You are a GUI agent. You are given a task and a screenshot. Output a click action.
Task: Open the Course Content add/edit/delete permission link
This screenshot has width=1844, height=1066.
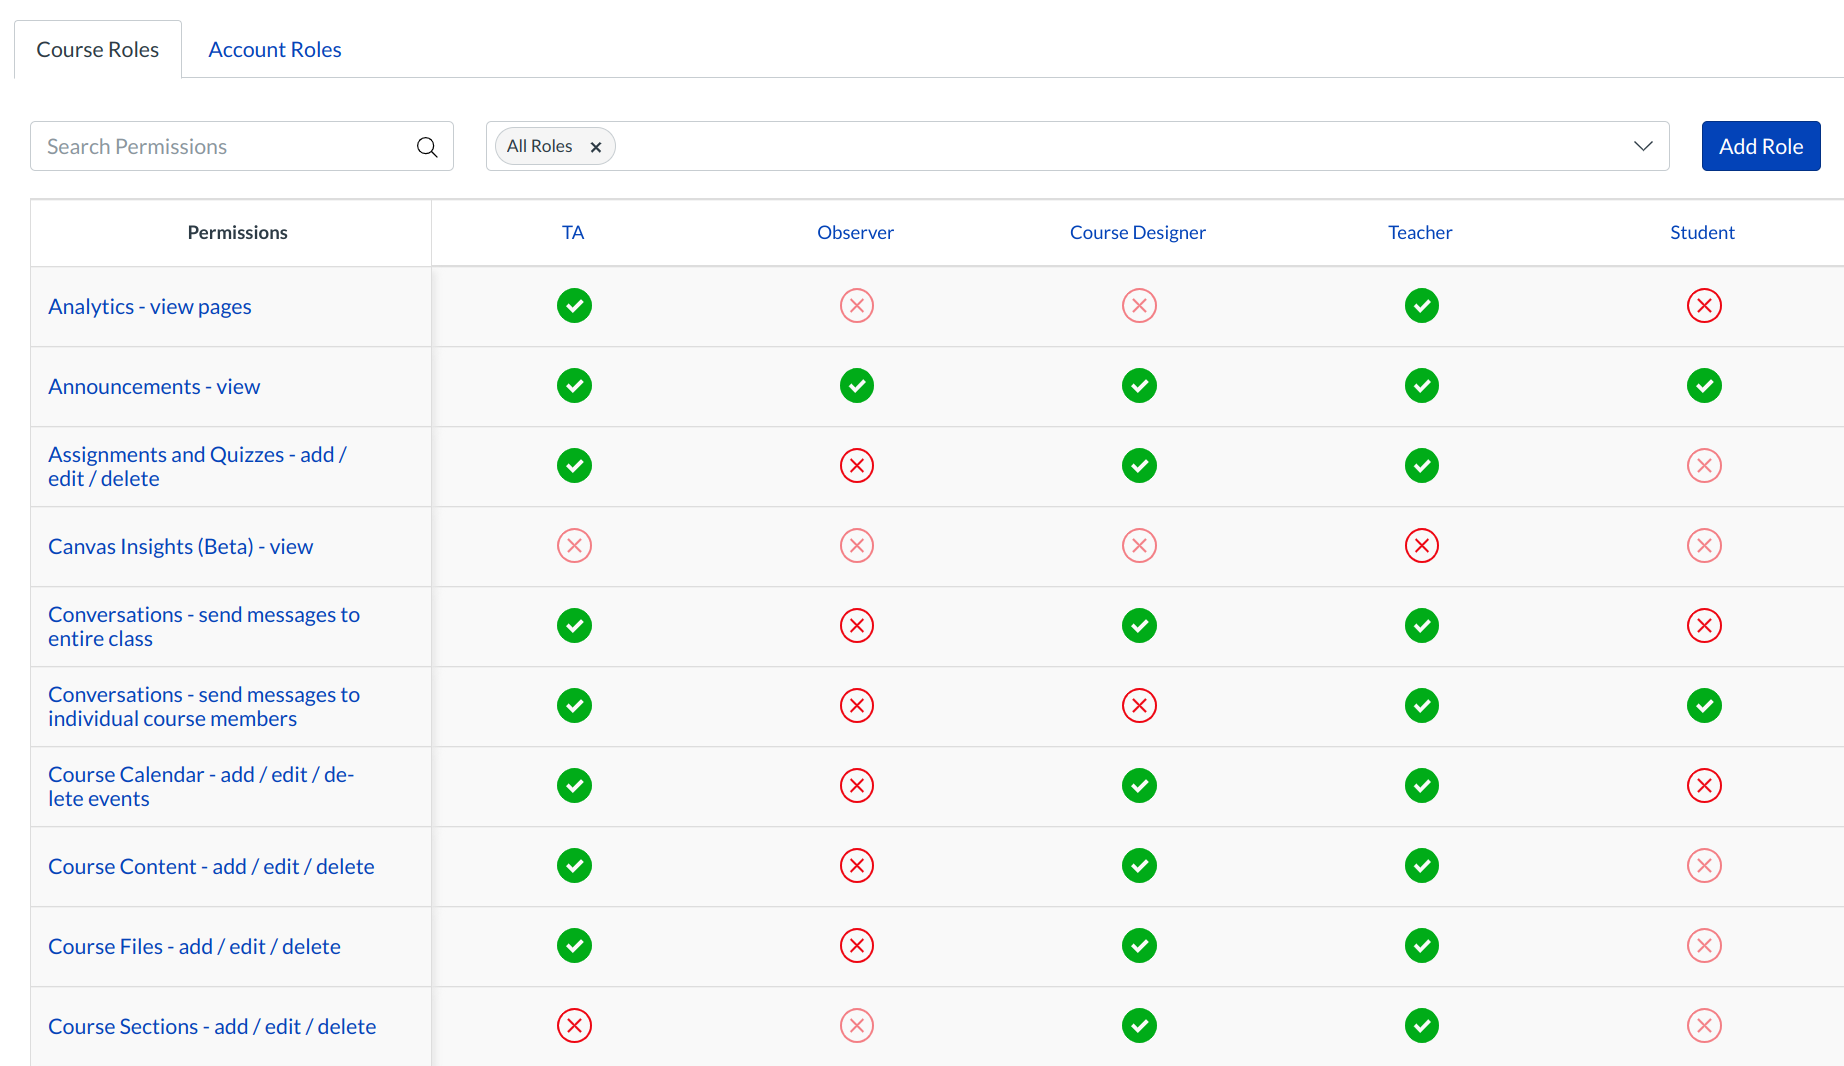coord(211,867)
